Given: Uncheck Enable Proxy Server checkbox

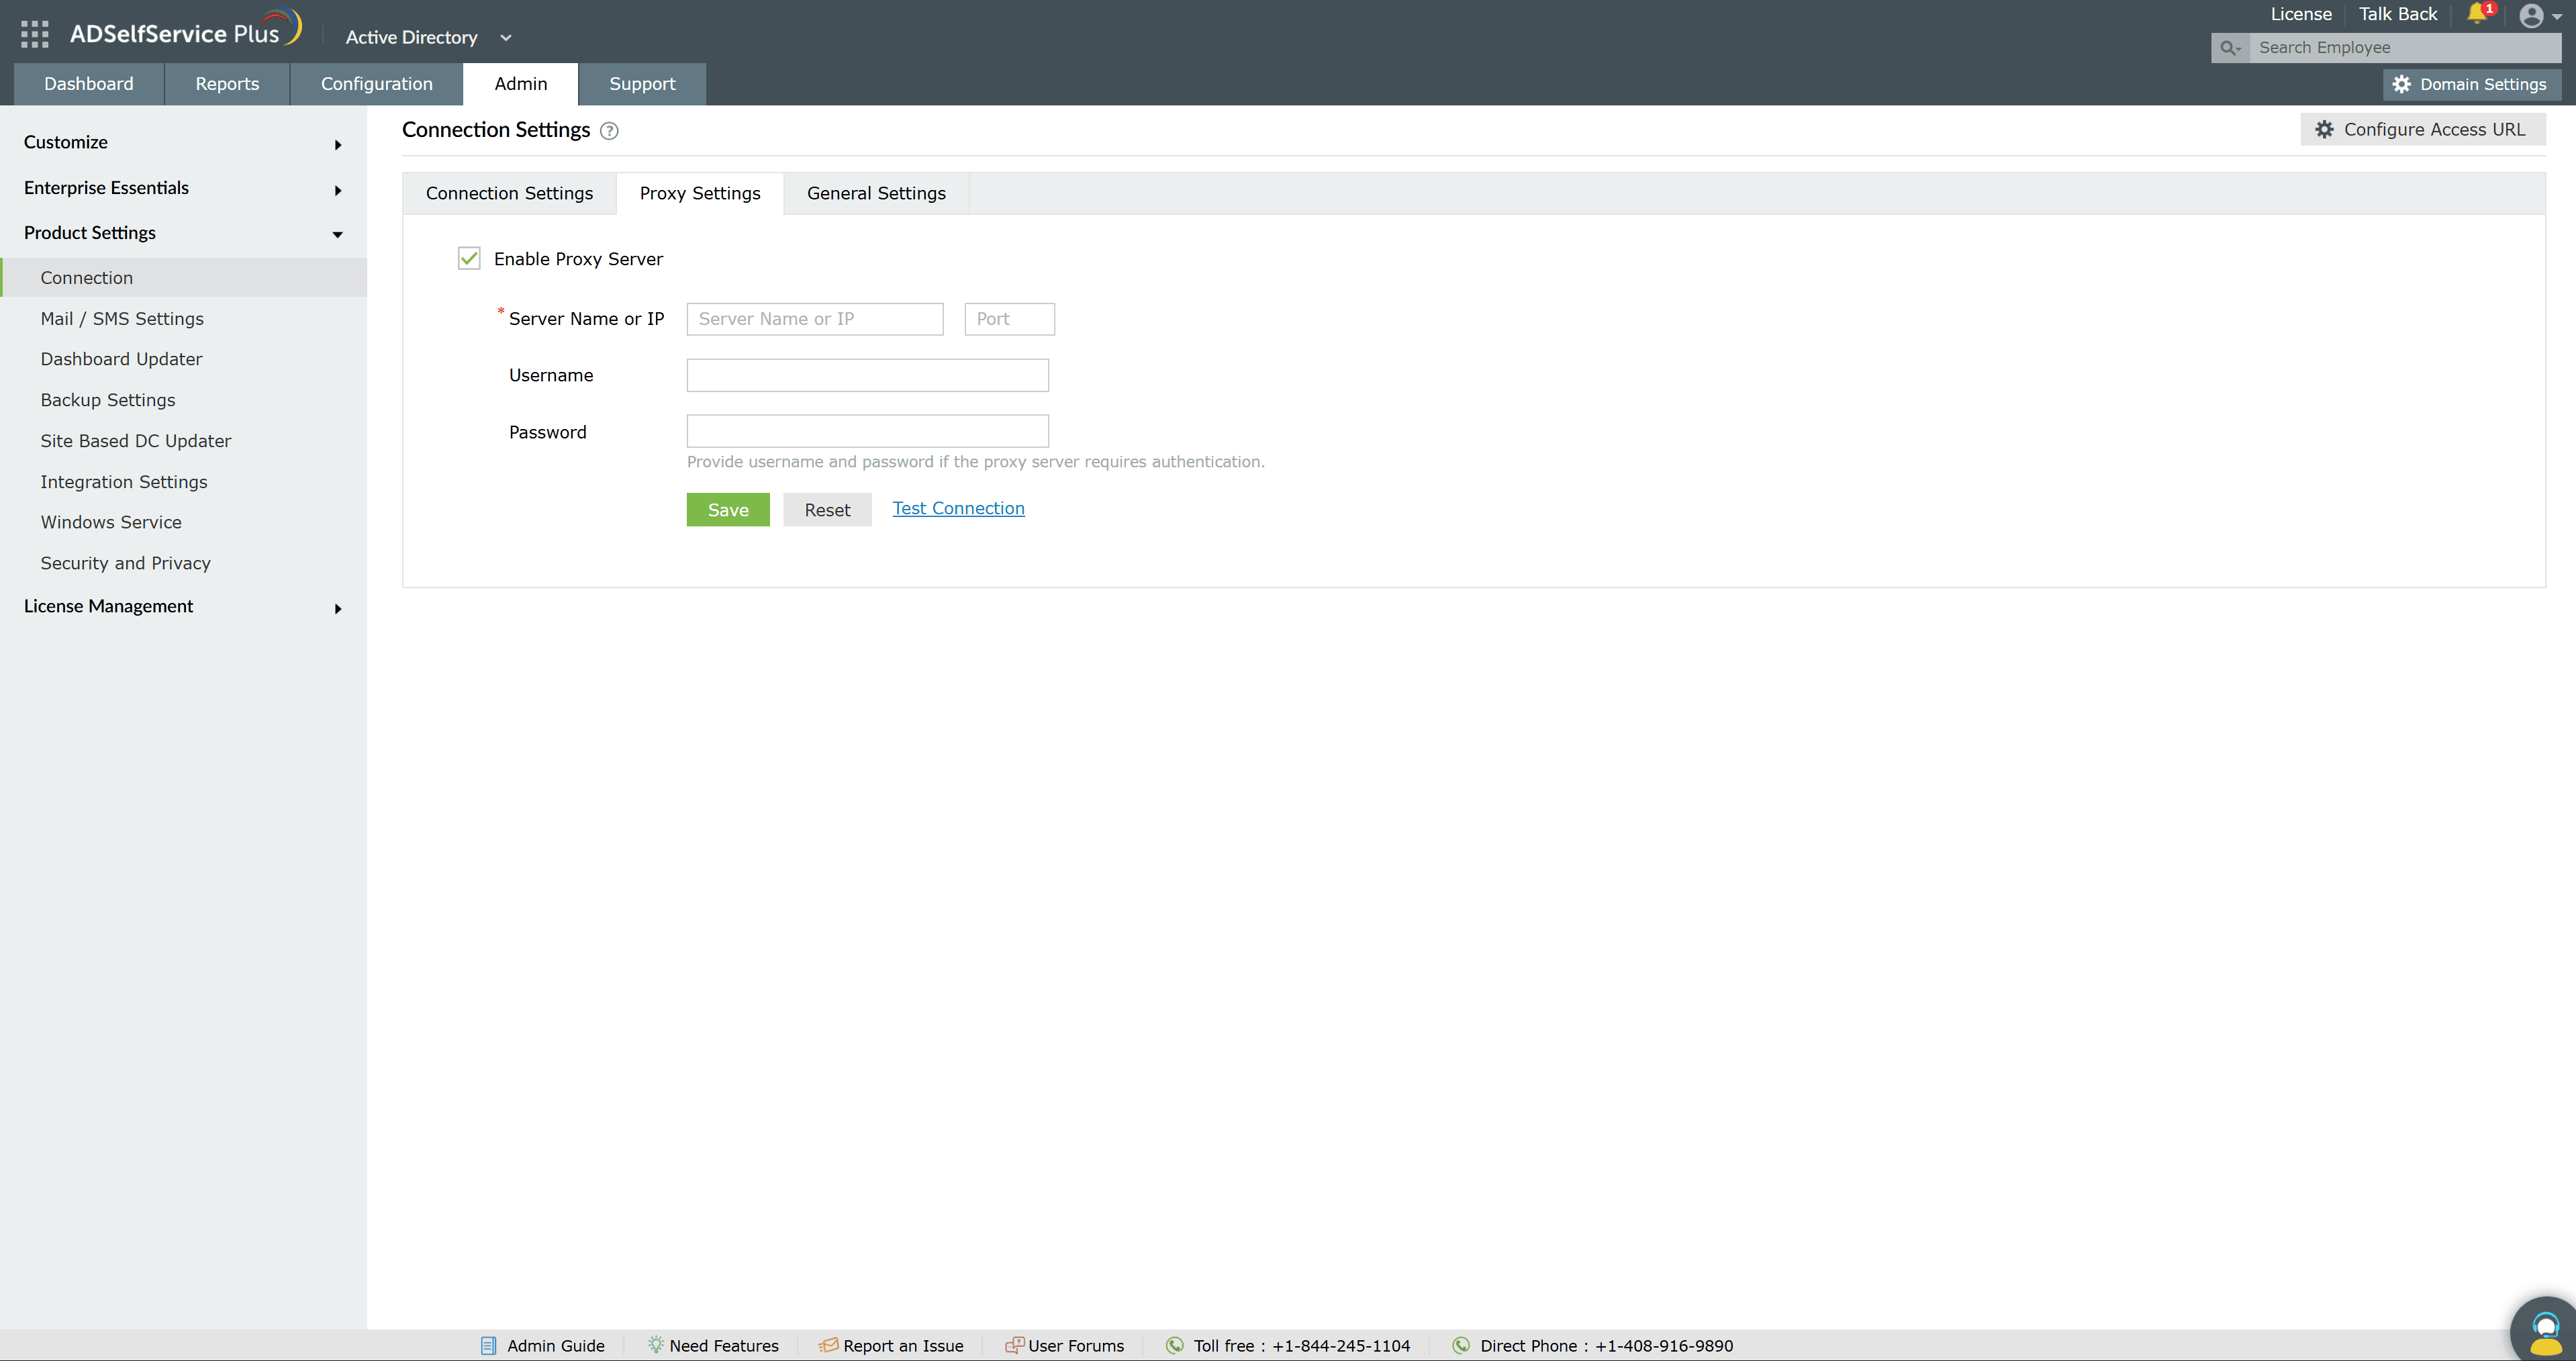Looking at the screenshot, I should (x=469, y=259).
